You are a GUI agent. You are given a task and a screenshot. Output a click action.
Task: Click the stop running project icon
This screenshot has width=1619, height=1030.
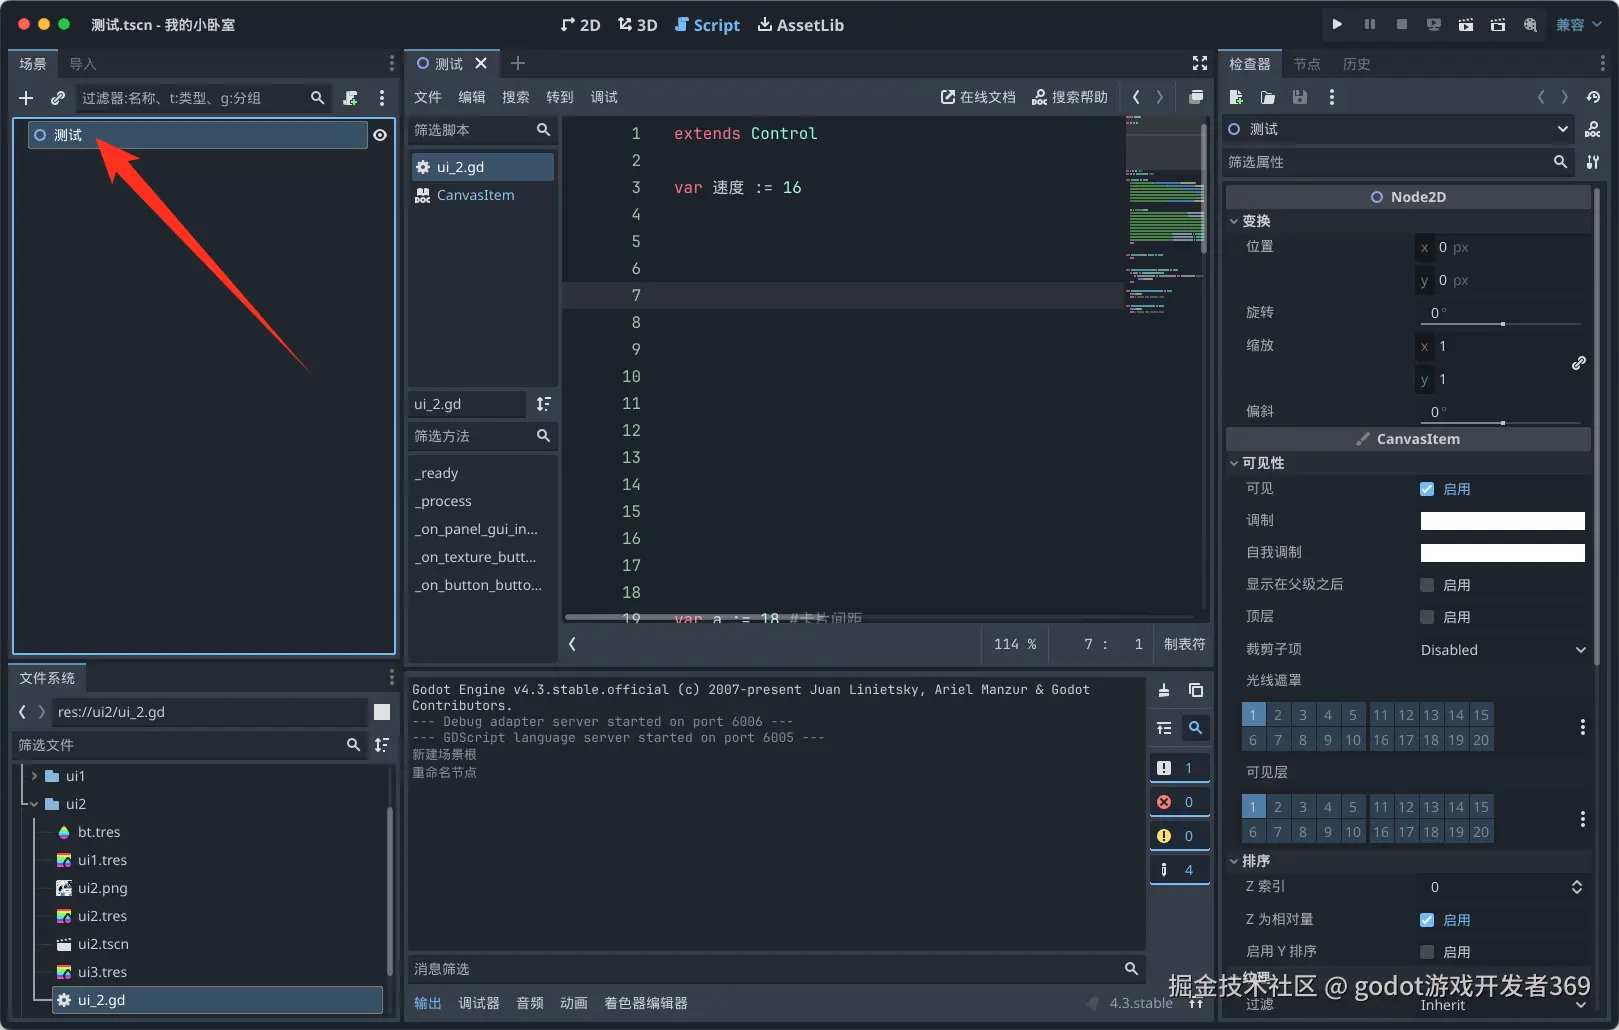pos(1402,24)
